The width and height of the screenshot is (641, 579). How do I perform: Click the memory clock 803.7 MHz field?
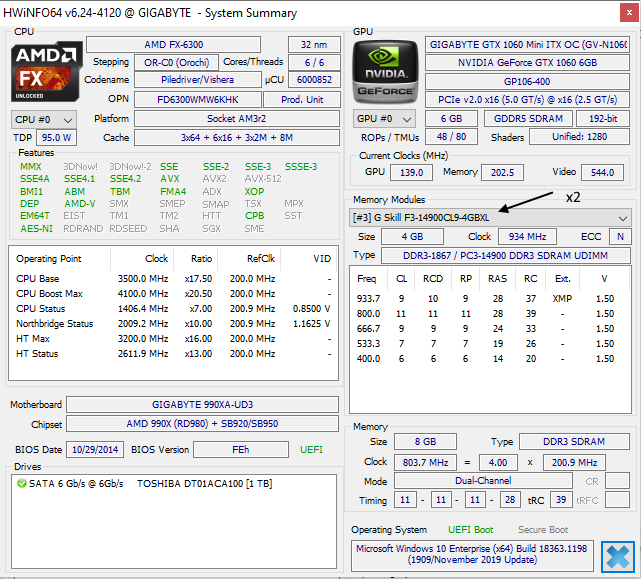click(426, 463)
